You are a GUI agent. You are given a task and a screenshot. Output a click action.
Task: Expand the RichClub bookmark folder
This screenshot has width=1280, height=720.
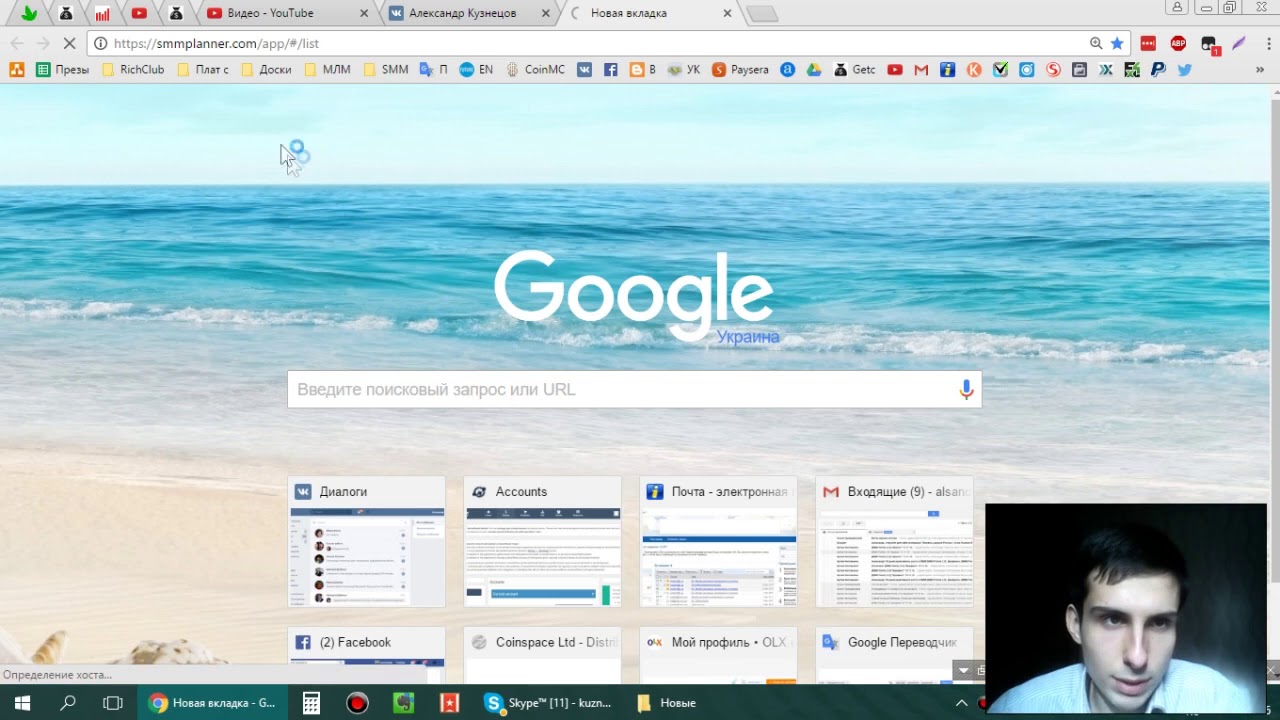131,69
